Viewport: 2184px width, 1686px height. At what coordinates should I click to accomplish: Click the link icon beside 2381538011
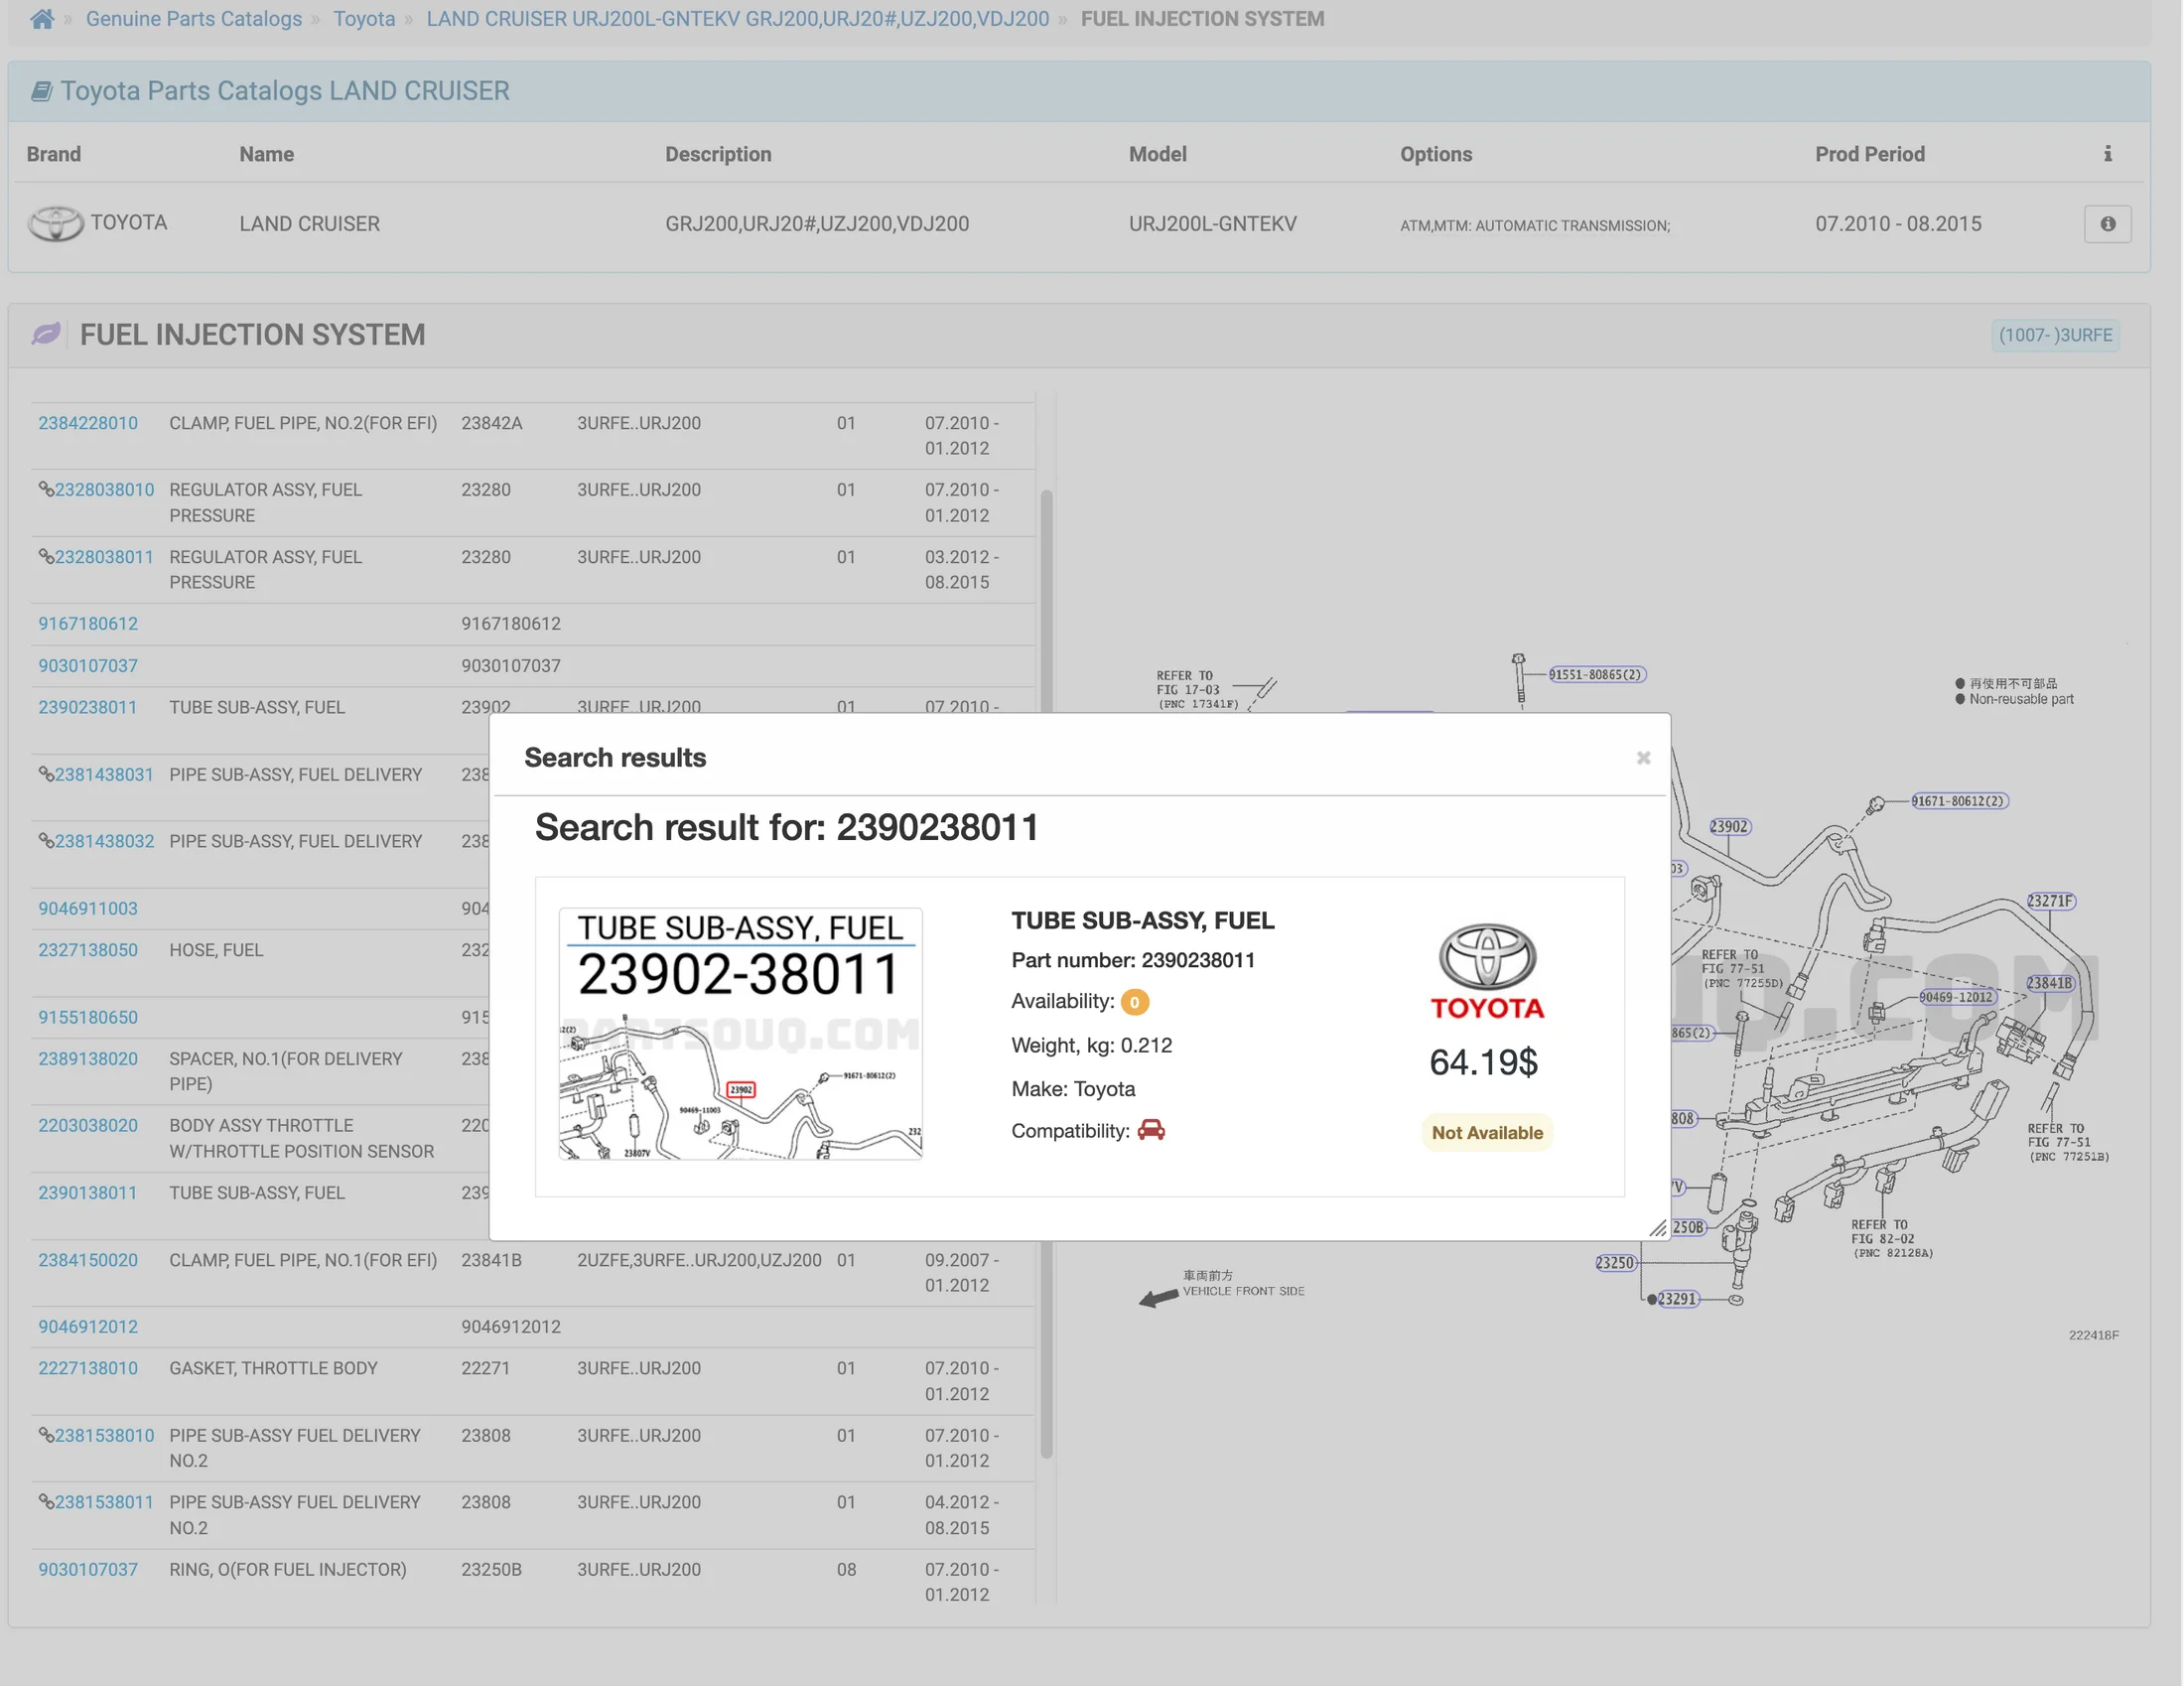[45, 1501]
